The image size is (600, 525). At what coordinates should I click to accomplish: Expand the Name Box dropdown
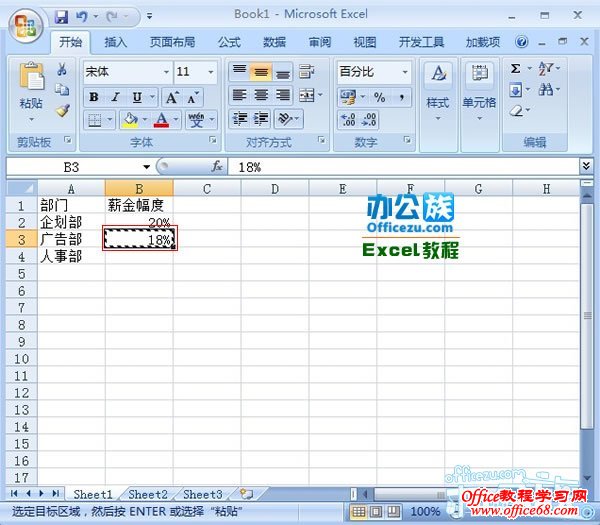point(147,167)
